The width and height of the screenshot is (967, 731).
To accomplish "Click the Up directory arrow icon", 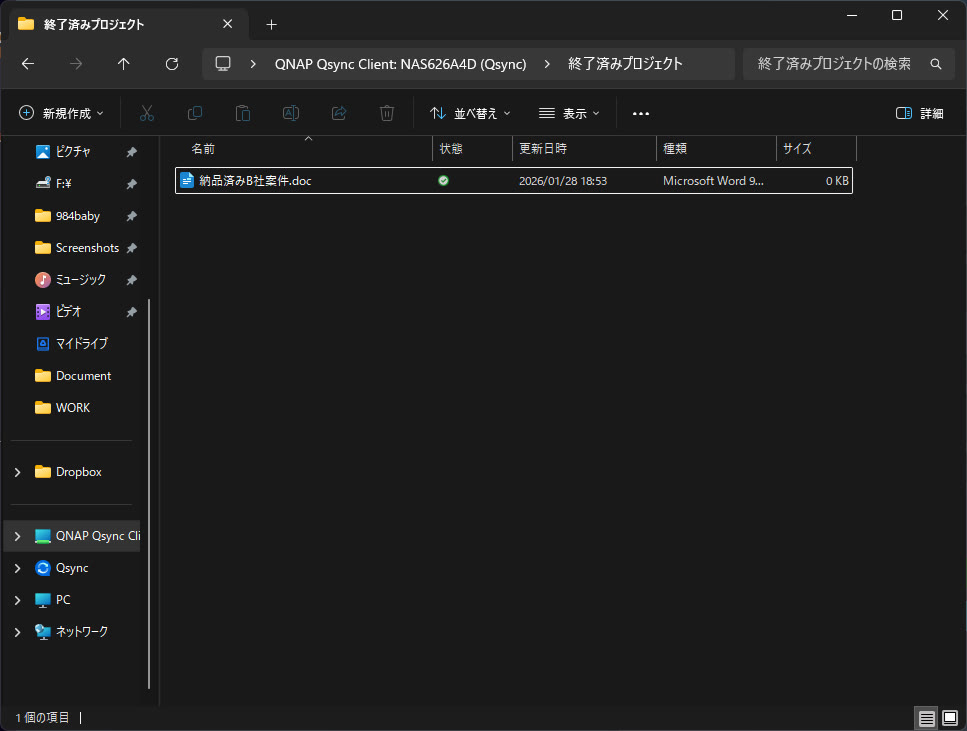I will [124, 64].
